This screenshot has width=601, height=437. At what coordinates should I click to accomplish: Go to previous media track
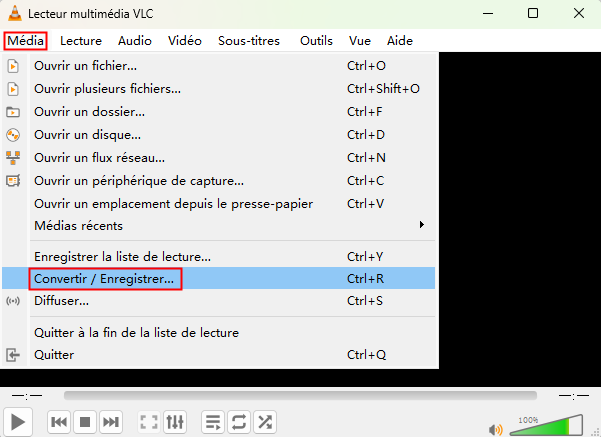[59, 422]
